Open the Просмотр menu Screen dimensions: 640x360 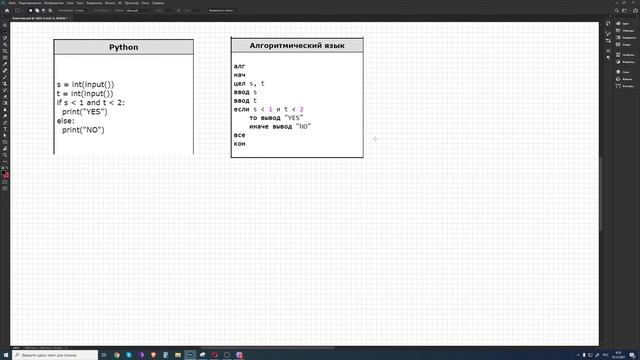[x=132, y=3]
